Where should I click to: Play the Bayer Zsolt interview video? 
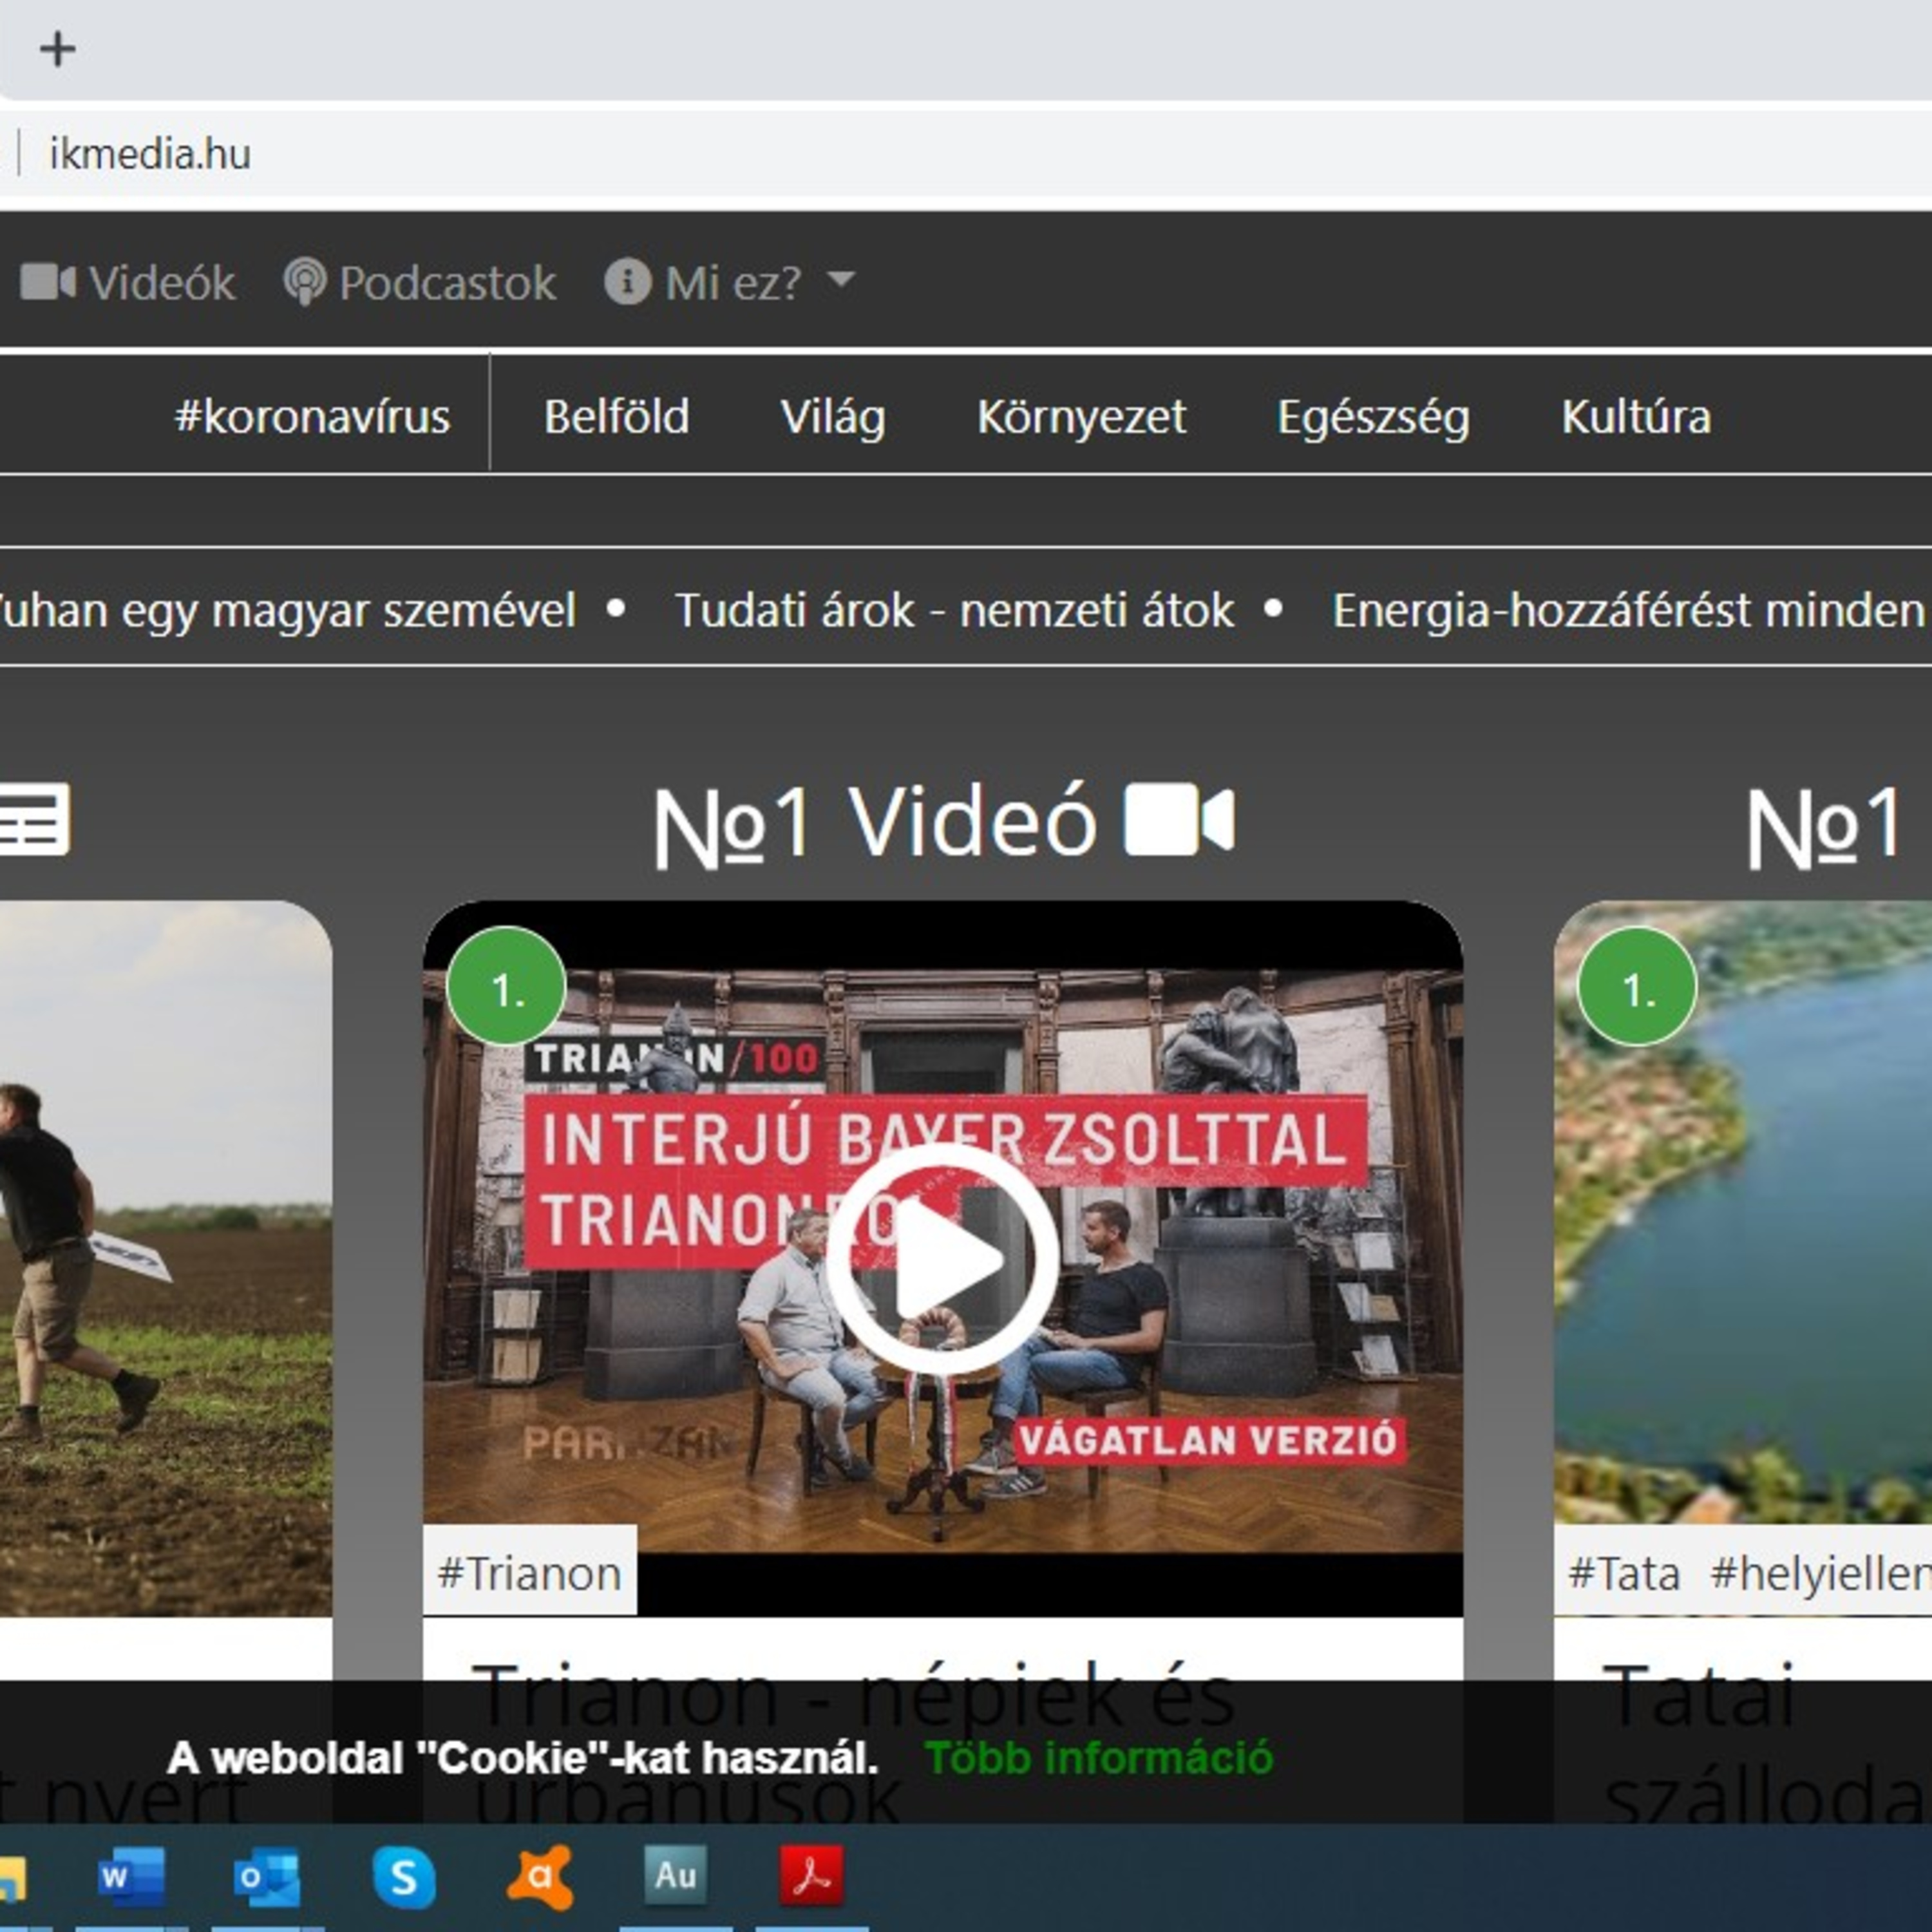pos(942,1259)
